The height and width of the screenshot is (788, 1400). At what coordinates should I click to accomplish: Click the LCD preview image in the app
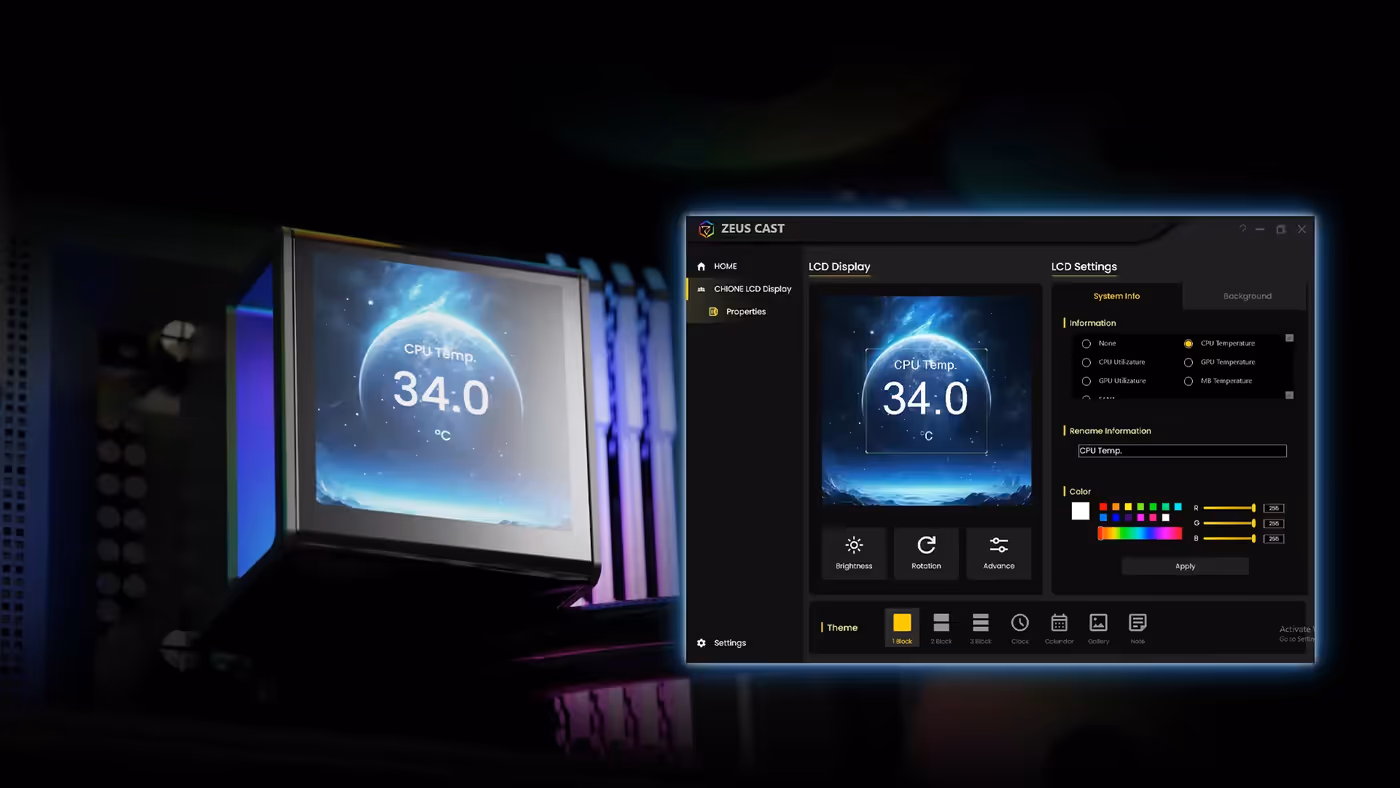click(x=926, y=400)
